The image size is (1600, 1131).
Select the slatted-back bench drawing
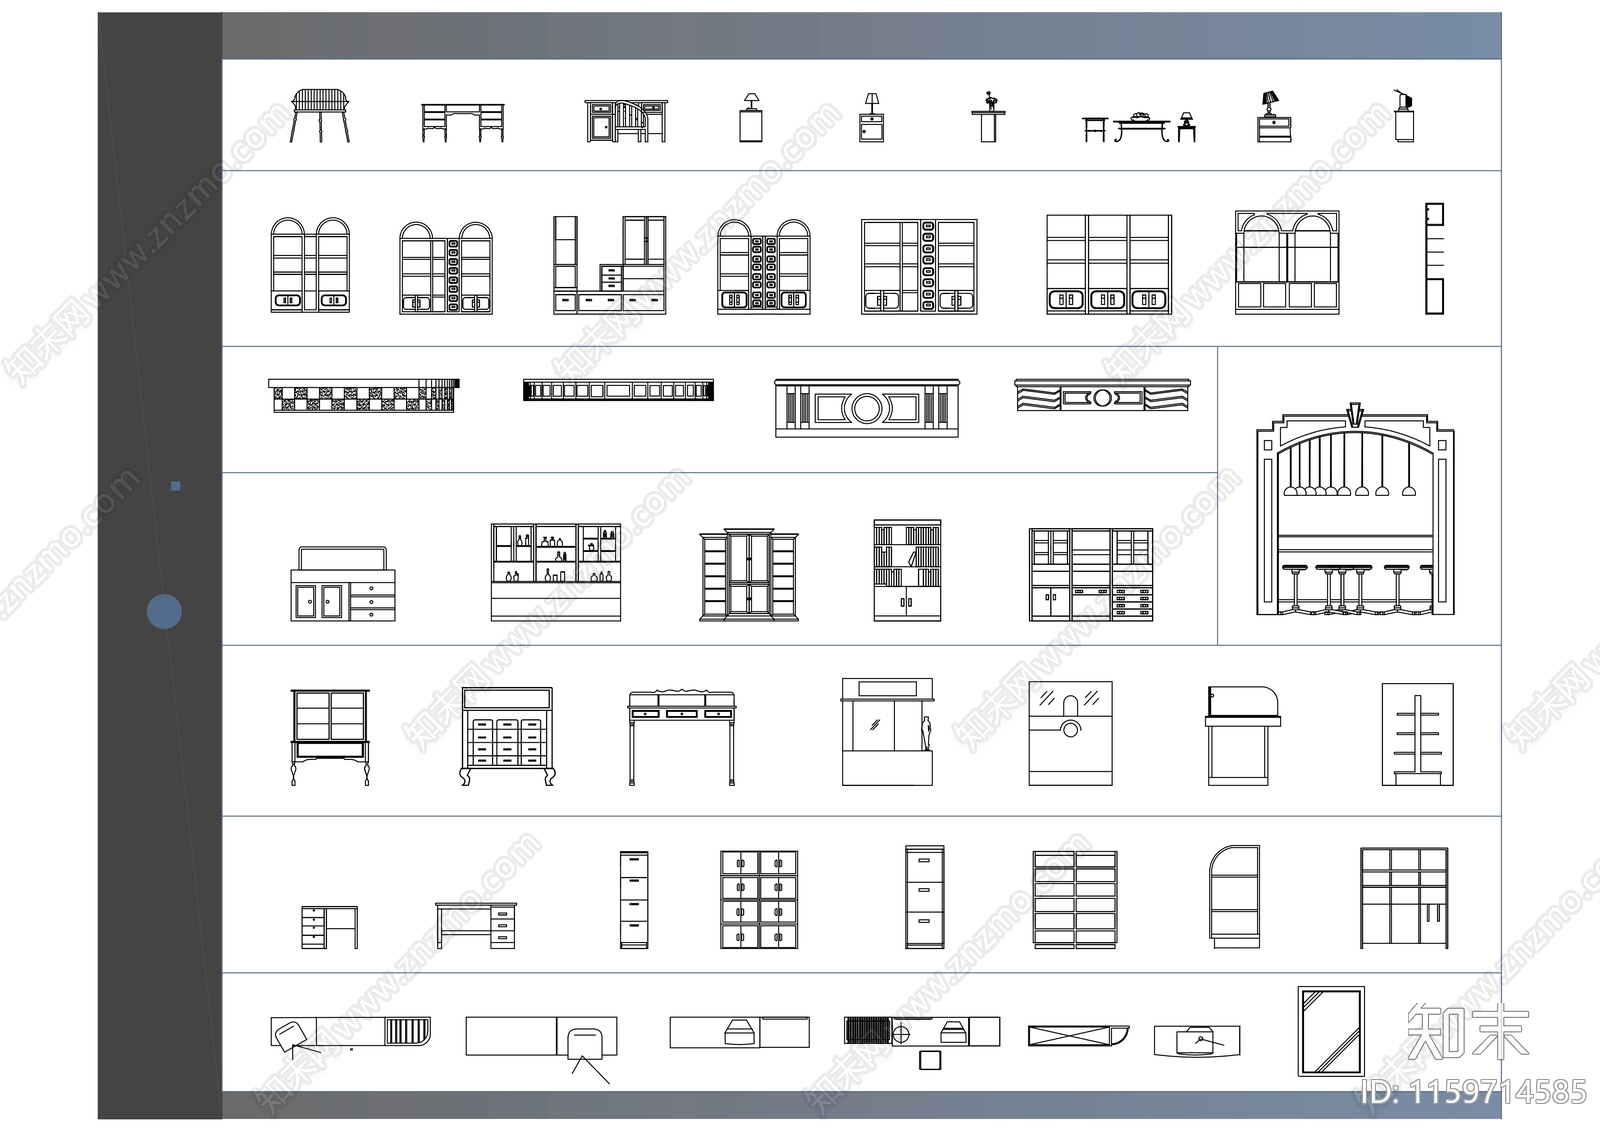point(320,115)
